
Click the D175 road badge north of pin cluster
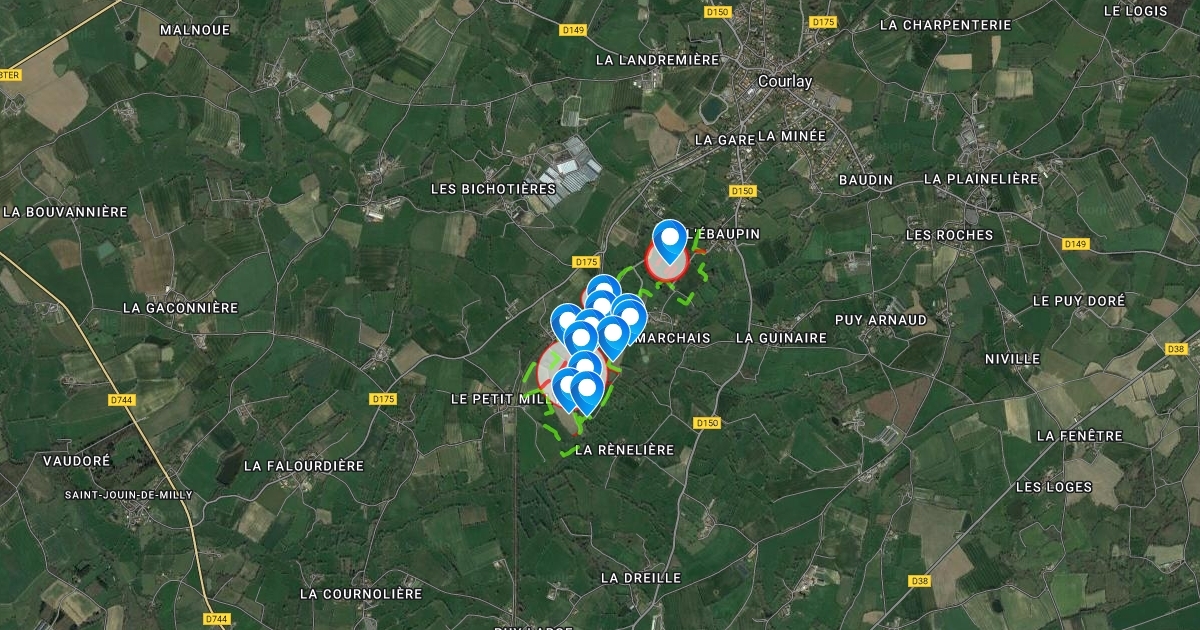coord(586,262)
